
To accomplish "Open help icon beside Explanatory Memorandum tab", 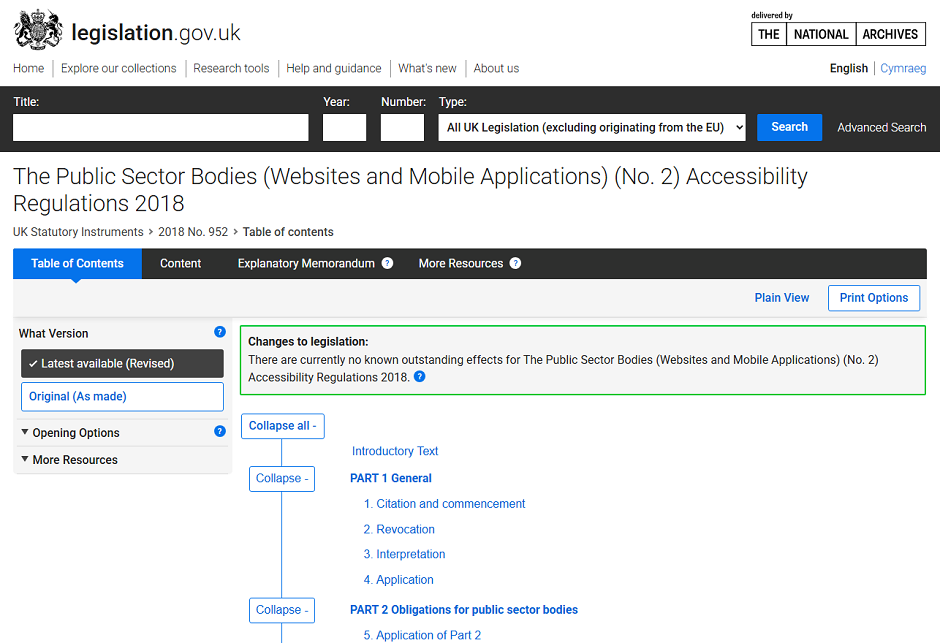I will pyautogui.click(x=387, y=263).
